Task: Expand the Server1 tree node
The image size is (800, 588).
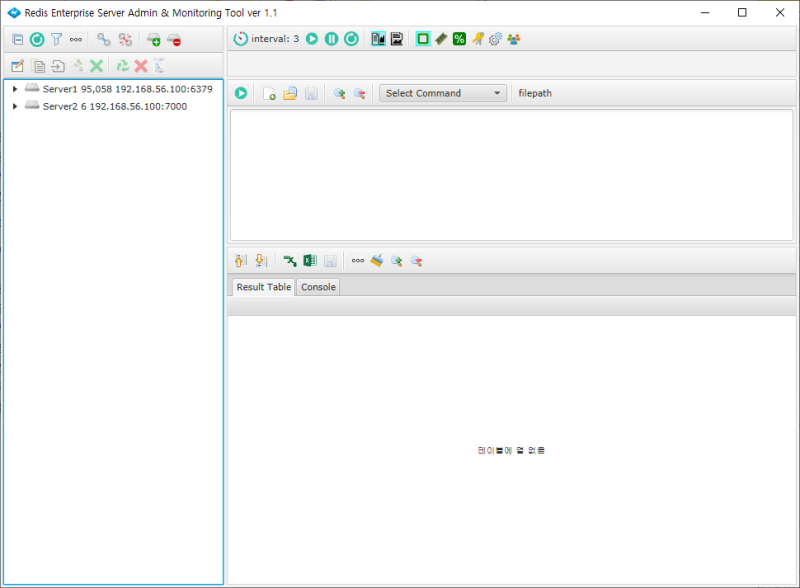Action: click(15, 89)
